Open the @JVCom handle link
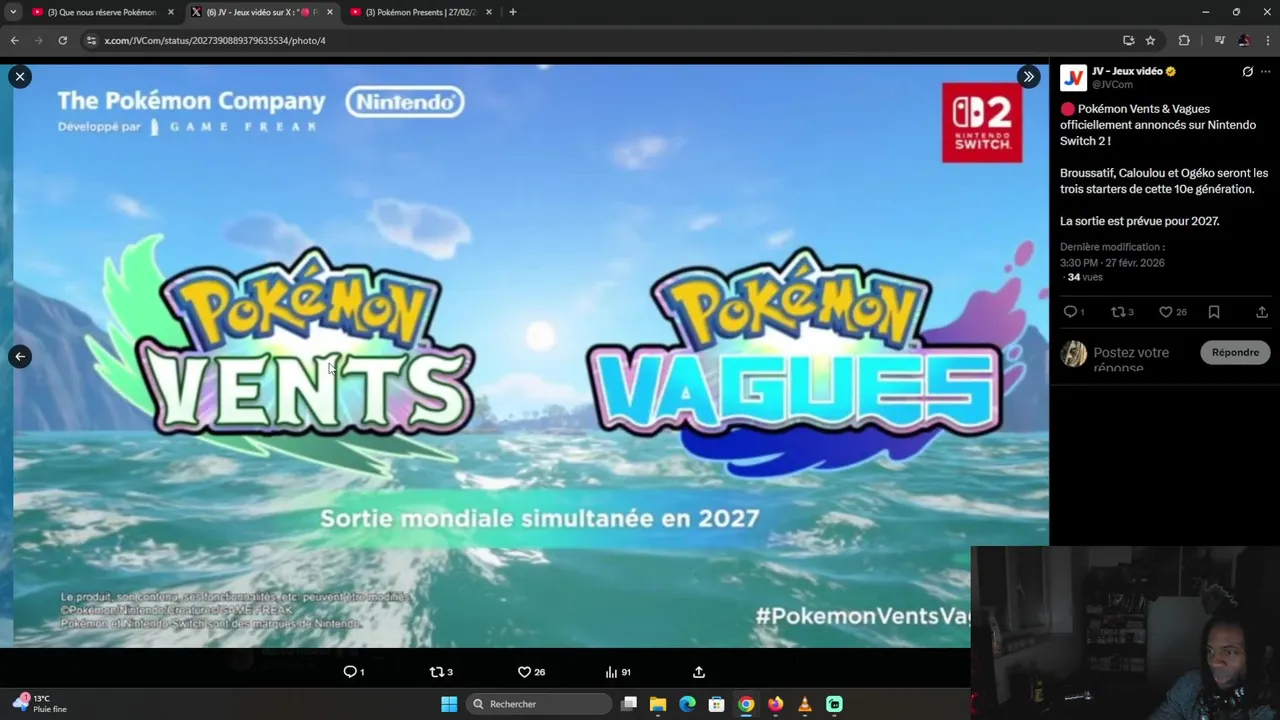Viewport: 1280px width, 720px height. click(1112, 85)
